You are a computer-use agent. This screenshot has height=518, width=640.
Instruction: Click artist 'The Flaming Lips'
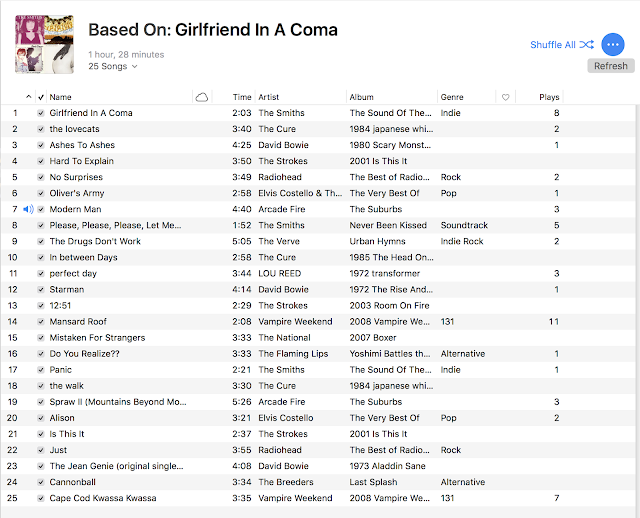[293, 353]
